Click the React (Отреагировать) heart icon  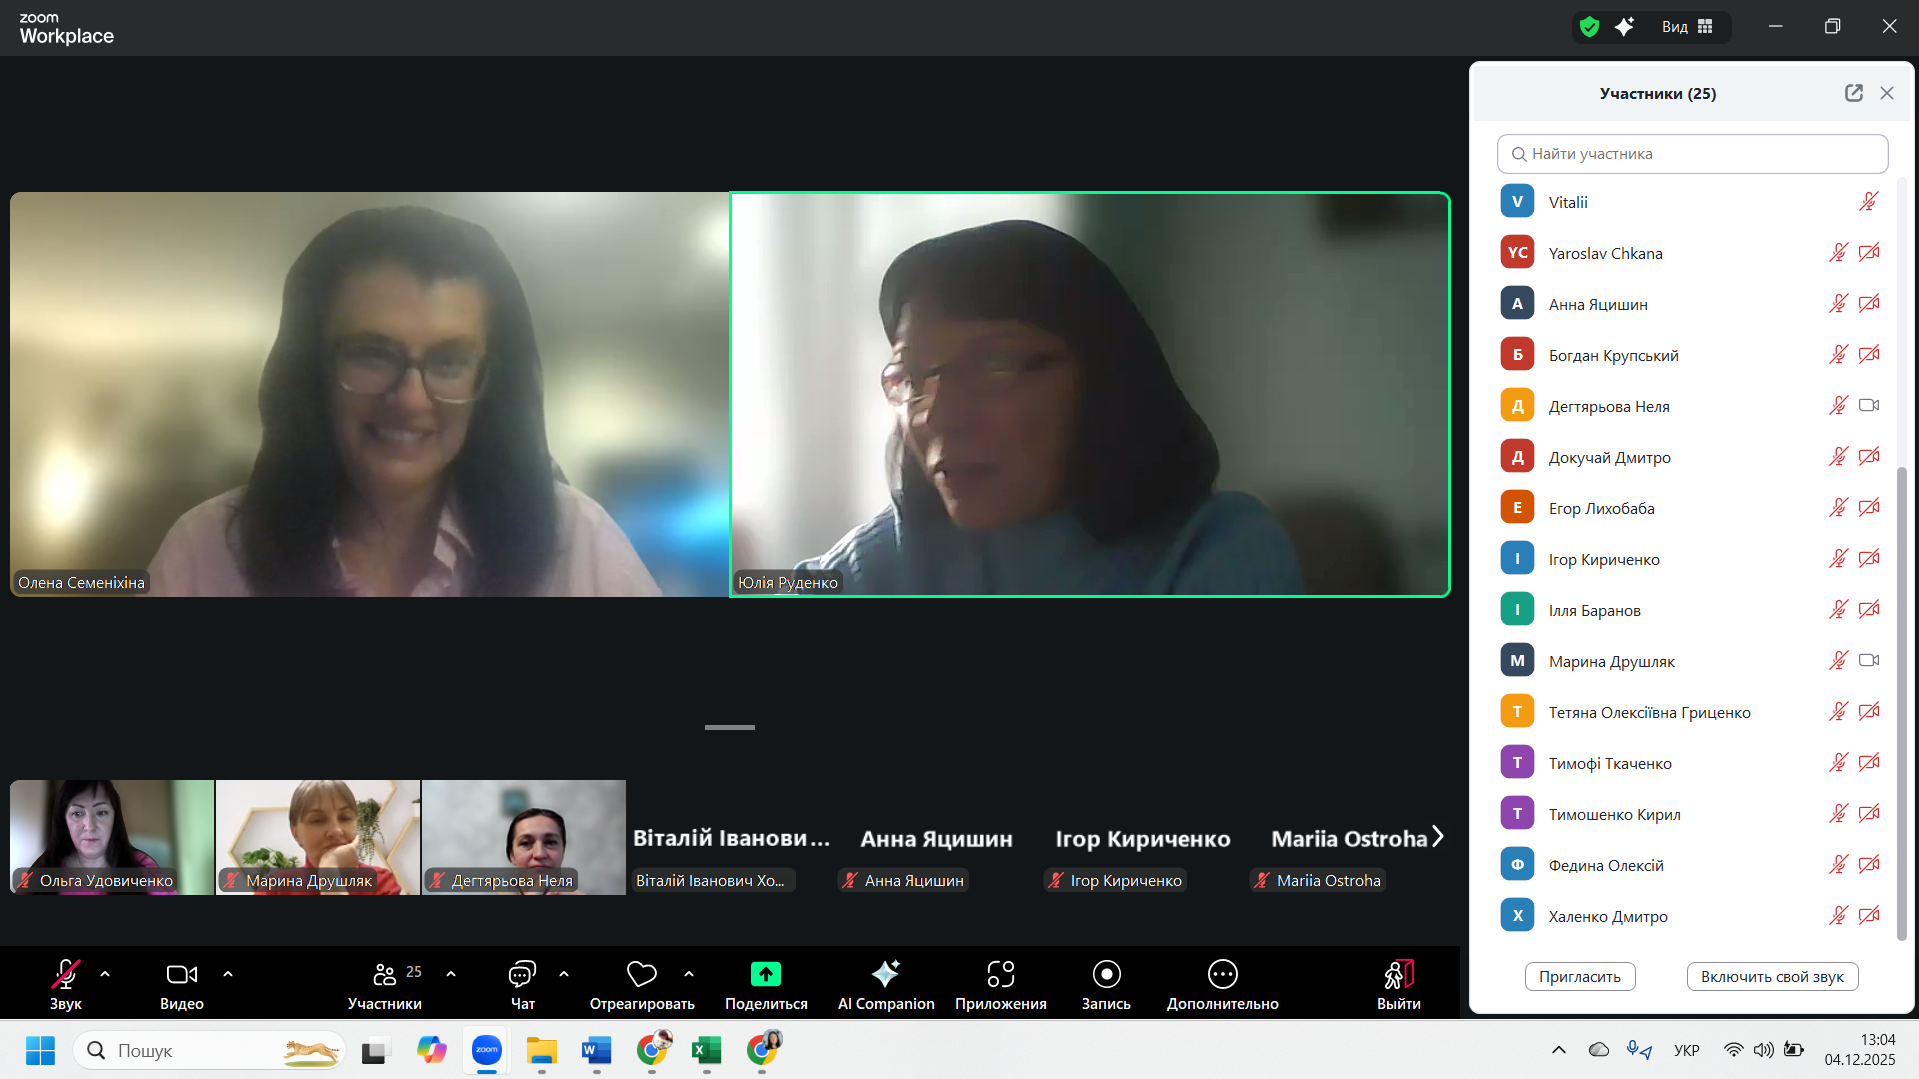641,975
